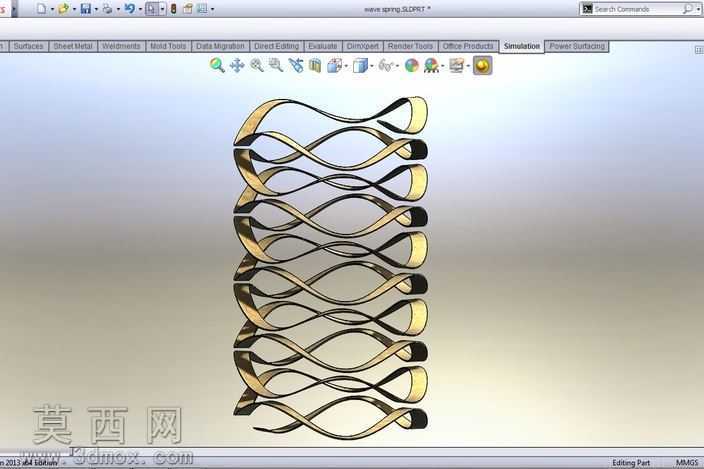Expand the Options dropdown arrow
This screenshot has height=469, width=704.
click(x=212, y=9)
